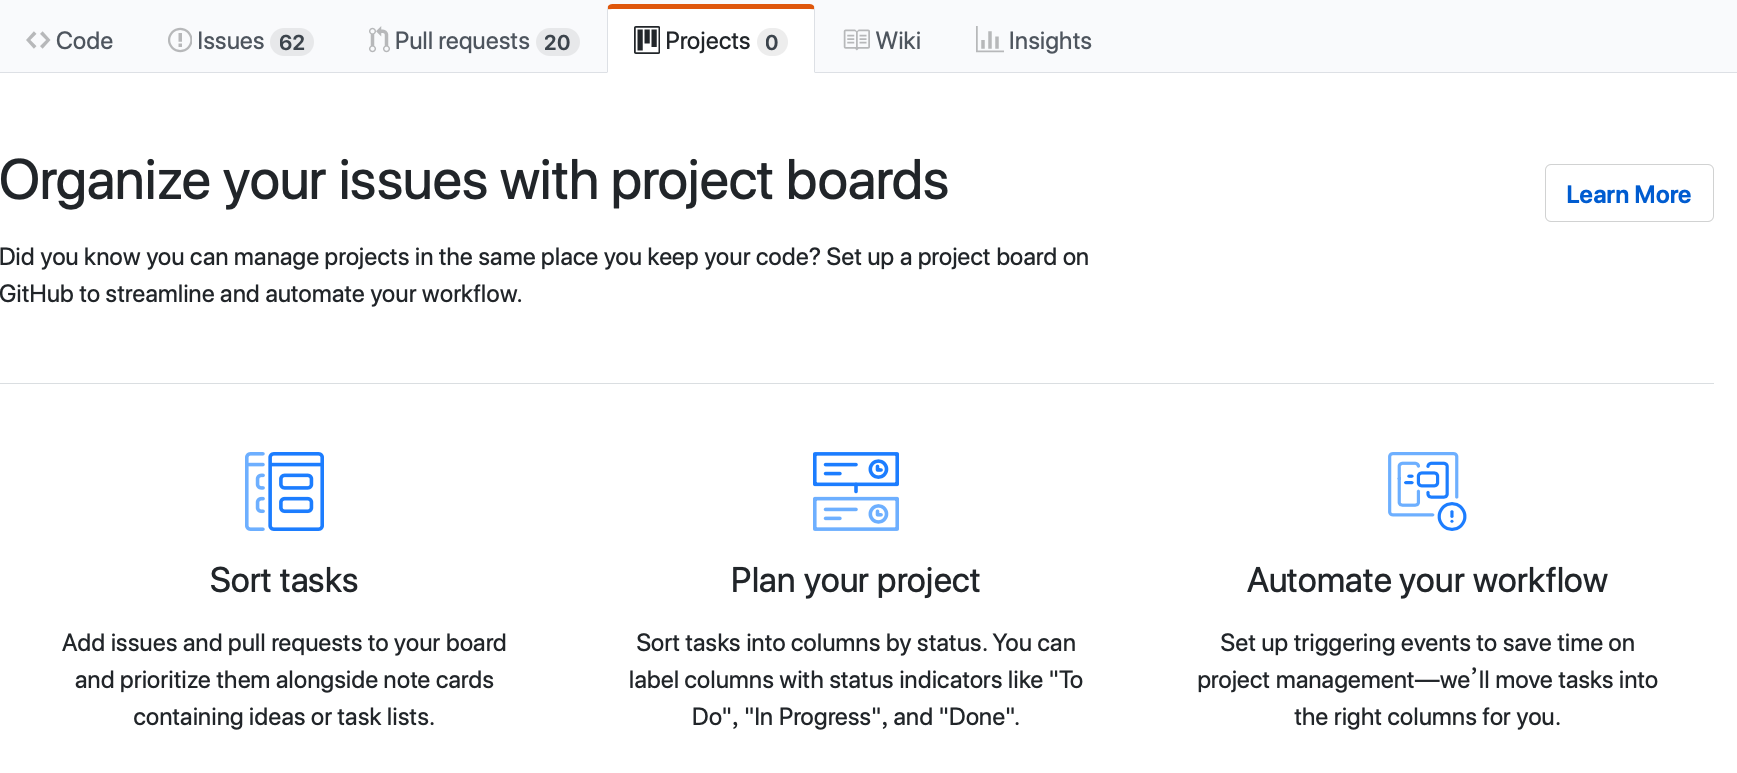Click the Code angle-brackets icon
1737x773 pixels.
coord(38,41)
